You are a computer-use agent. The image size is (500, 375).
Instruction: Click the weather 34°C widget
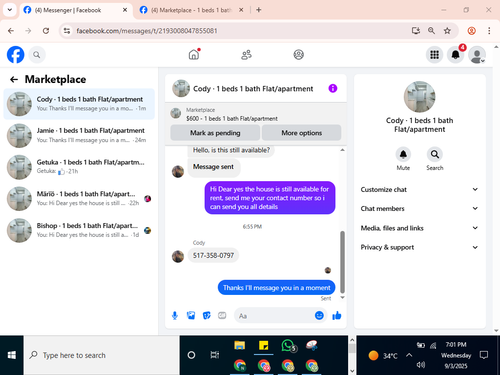pos(383,355)
